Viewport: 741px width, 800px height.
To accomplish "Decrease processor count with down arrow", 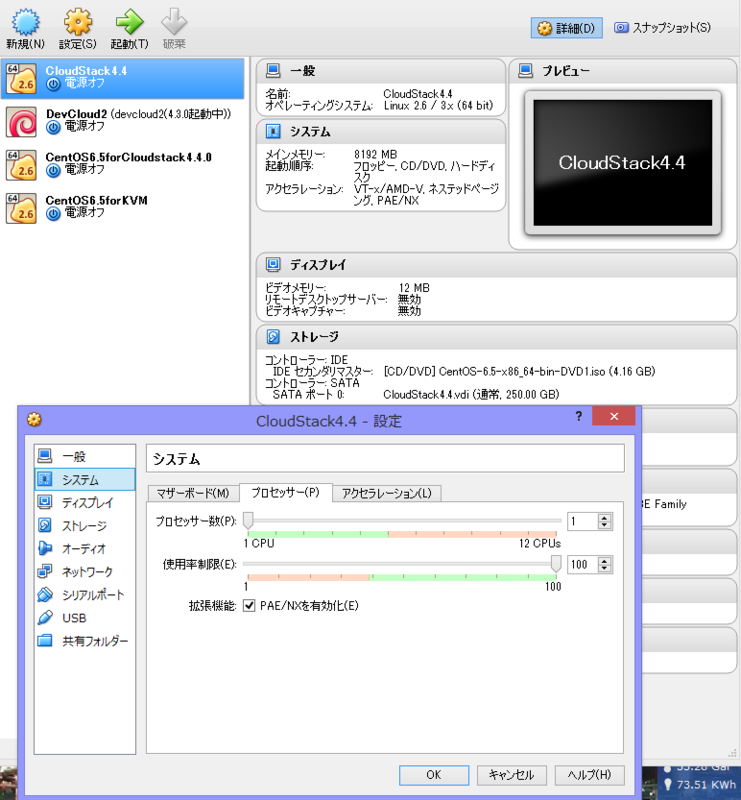I will [605, 525].
